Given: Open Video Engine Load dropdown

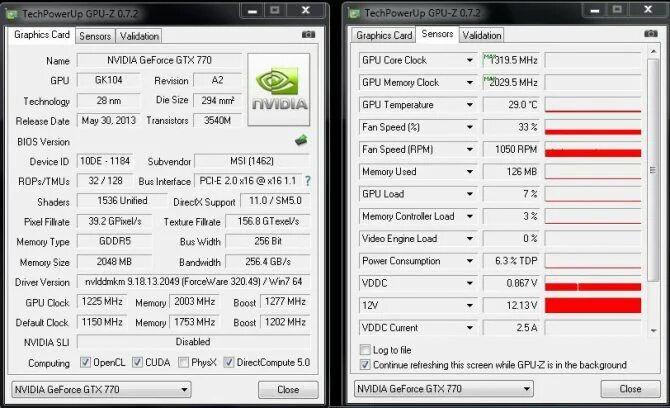Looking at the screenshot, I should coord(470,238).
